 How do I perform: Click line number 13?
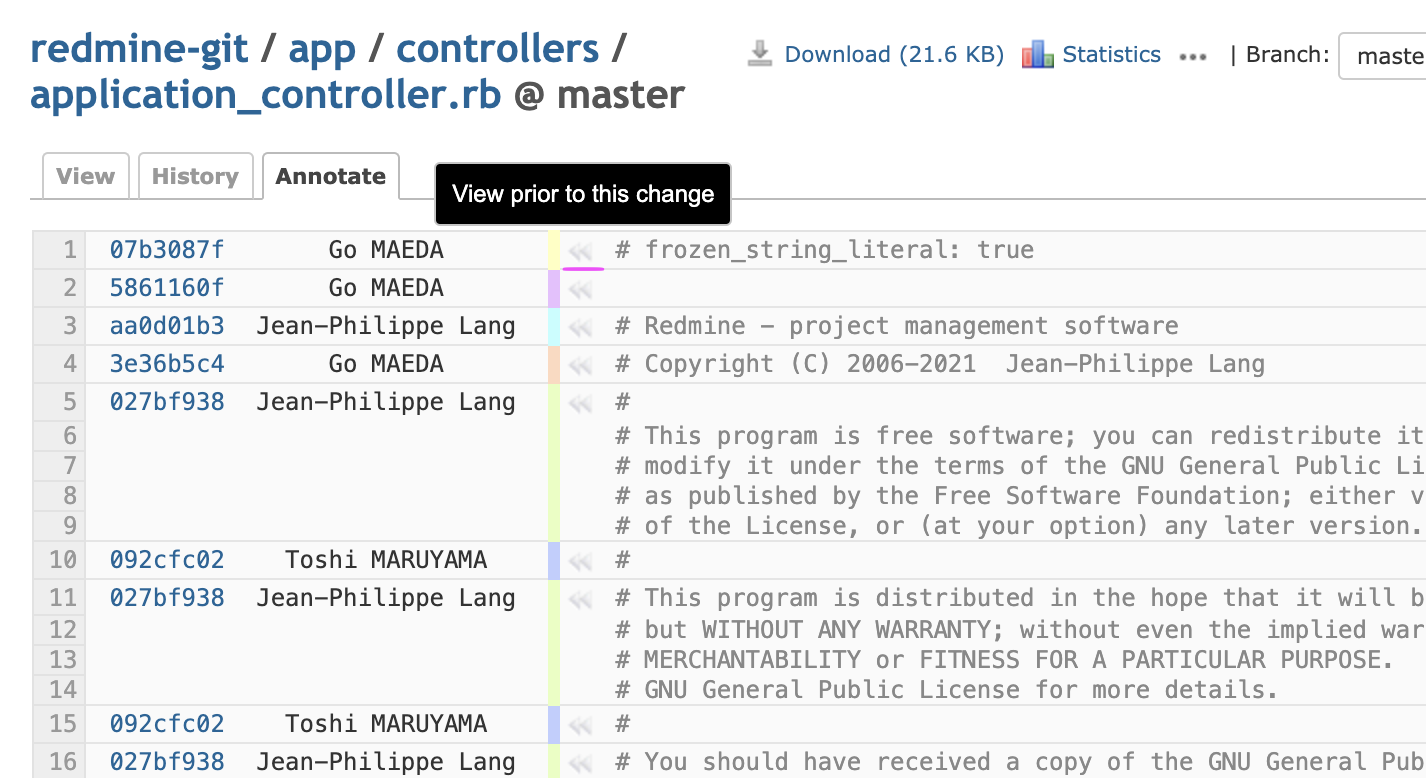[63, 660]
